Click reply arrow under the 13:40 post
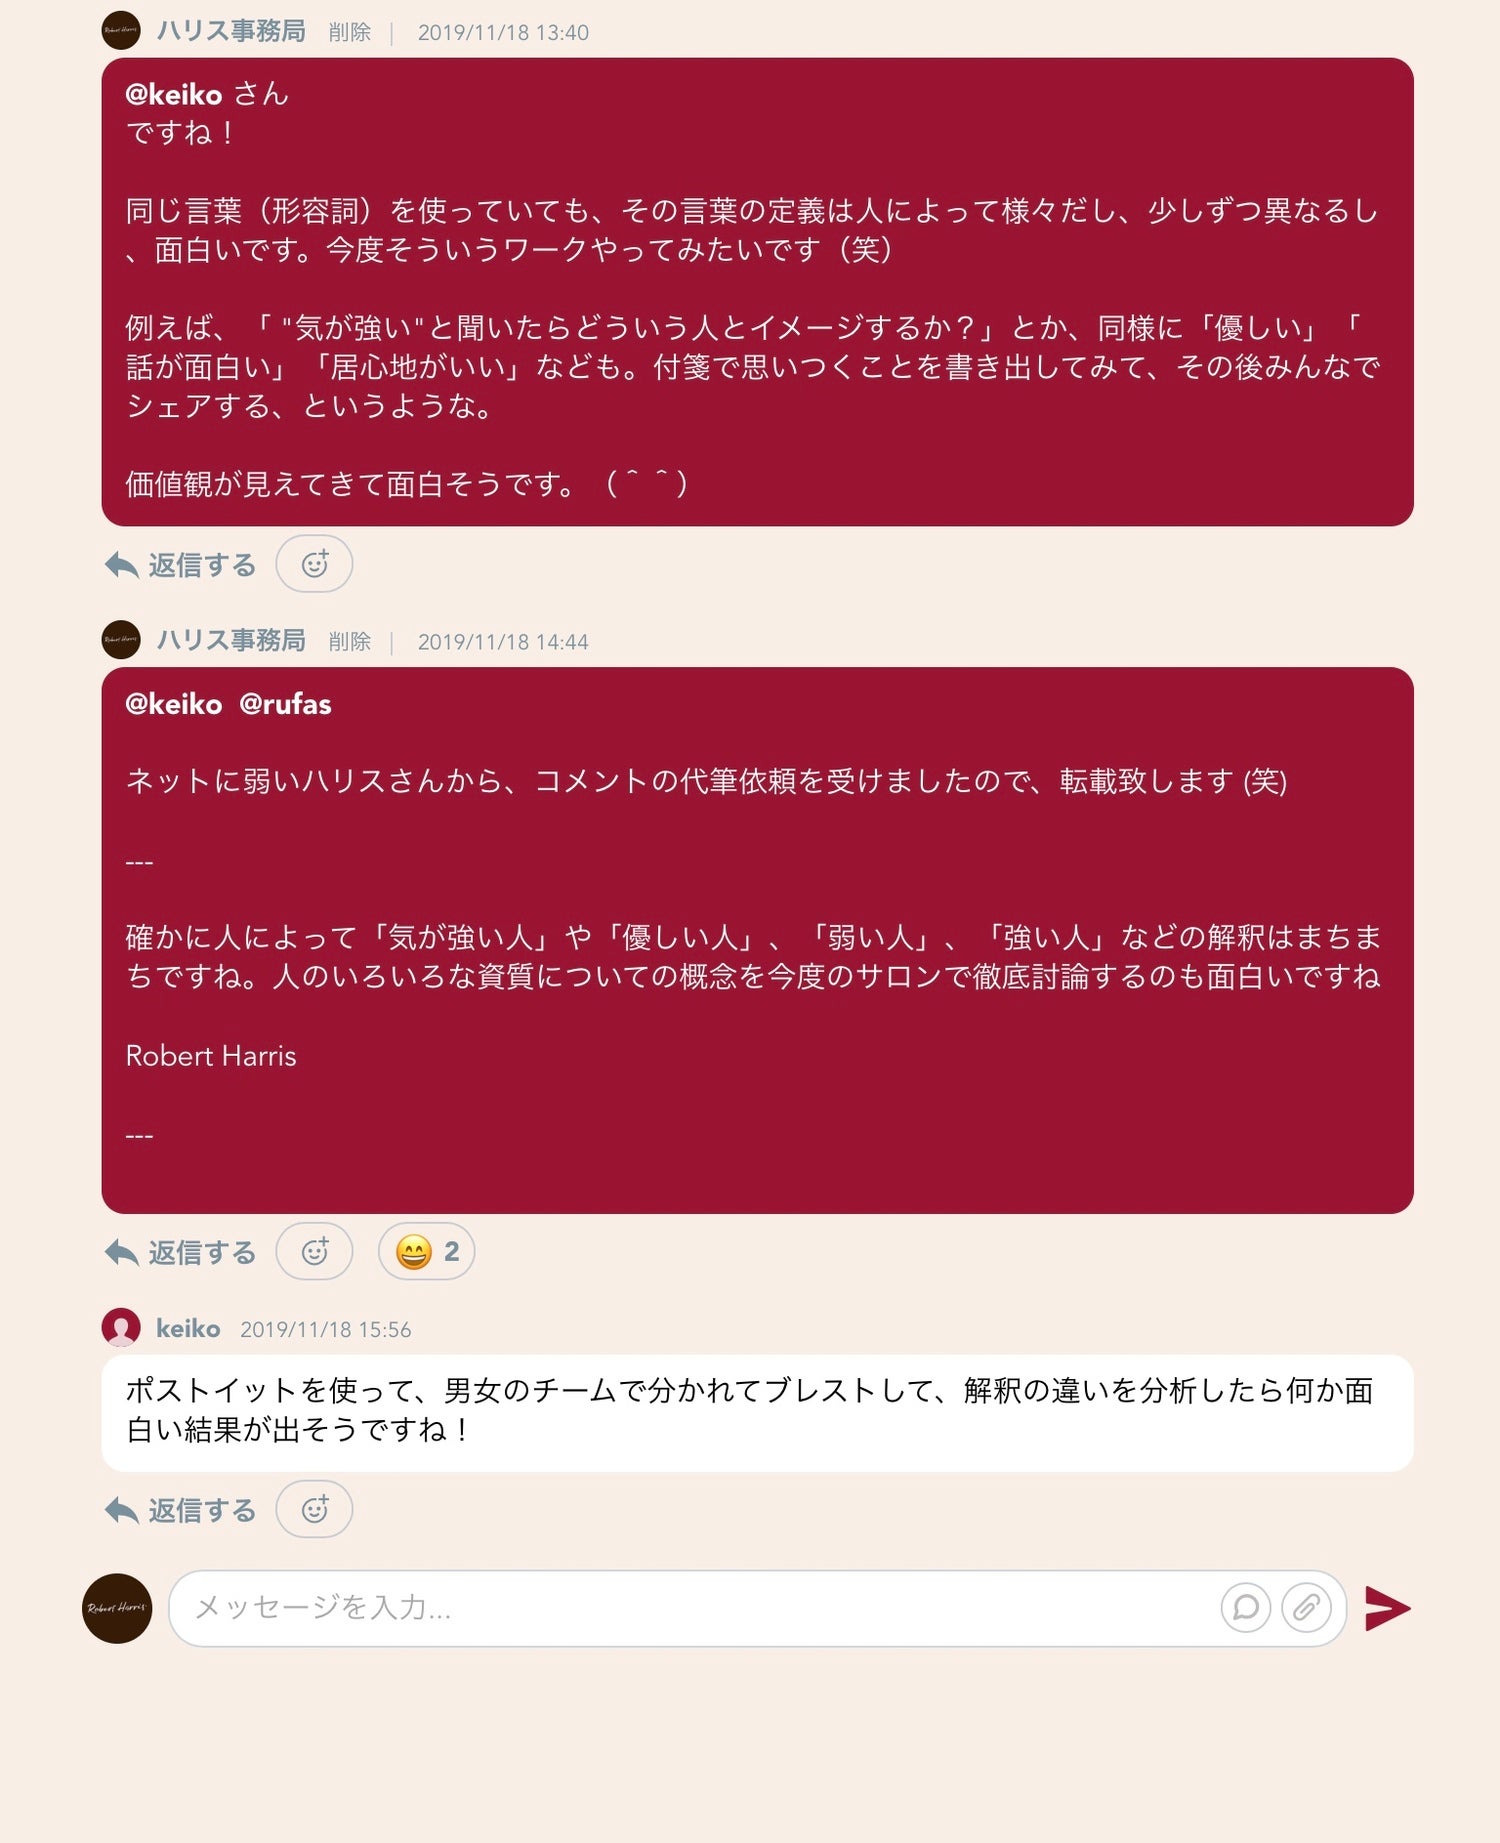The image size is (1500, 1843). 121,565
